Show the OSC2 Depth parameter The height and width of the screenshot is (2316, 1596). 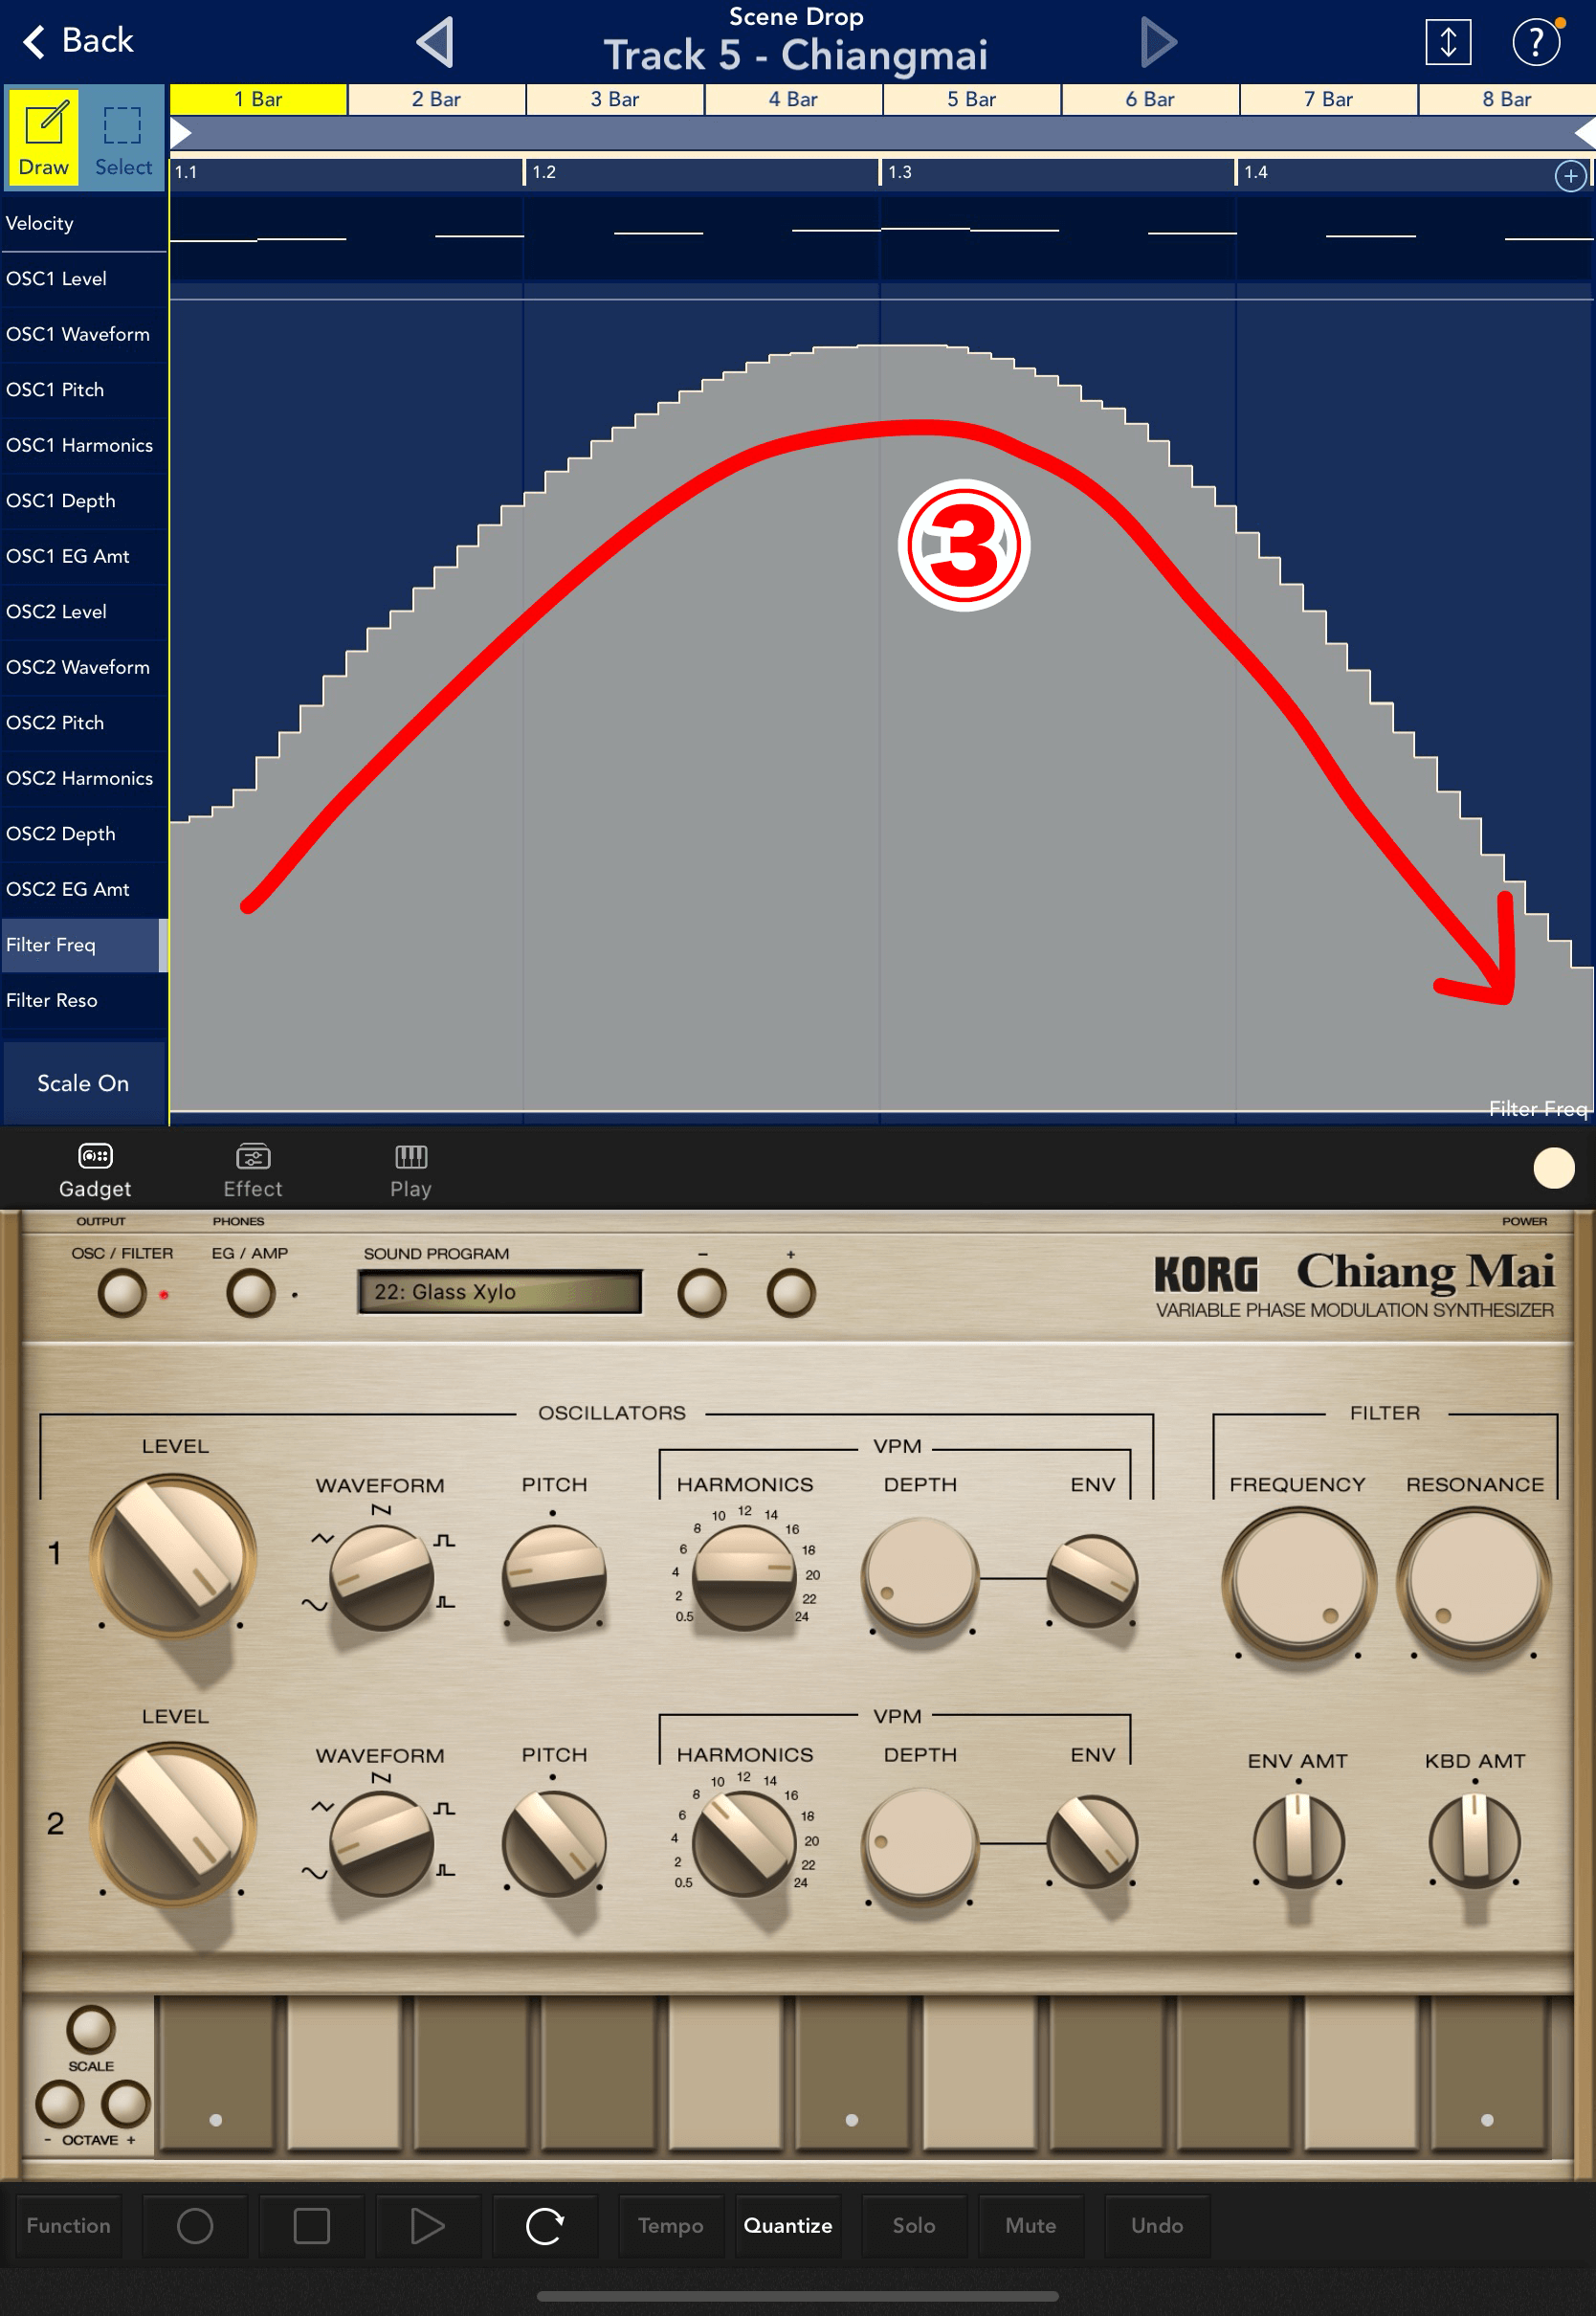83,834
